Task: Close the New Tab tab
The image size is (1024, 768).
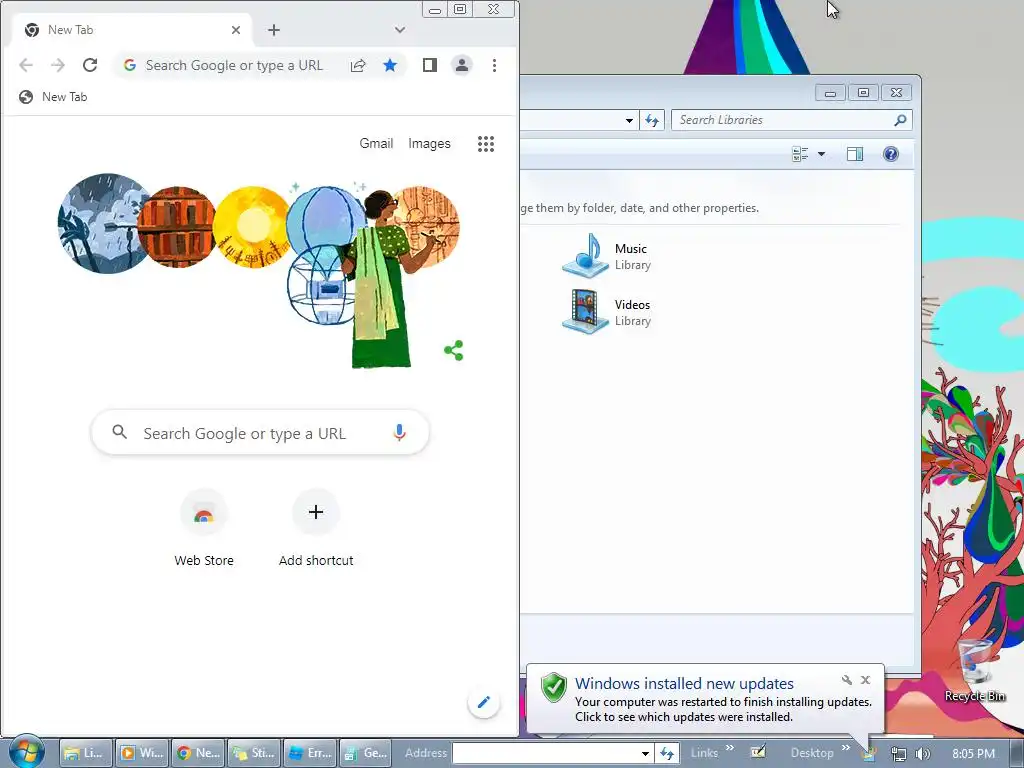Action: tap(236, 30)
